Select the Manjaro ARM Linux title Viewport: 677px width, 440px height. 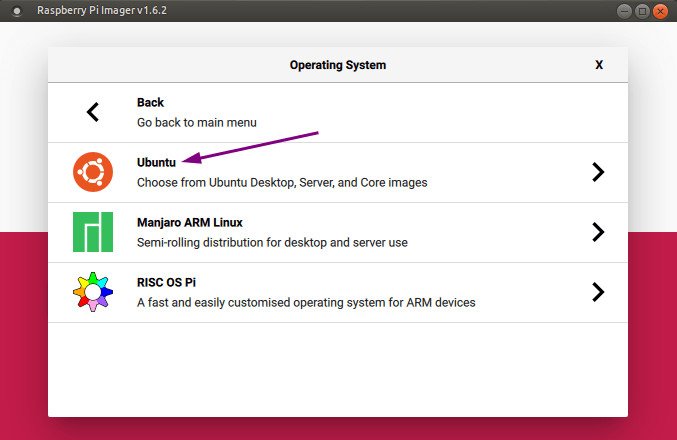(190, 222)
